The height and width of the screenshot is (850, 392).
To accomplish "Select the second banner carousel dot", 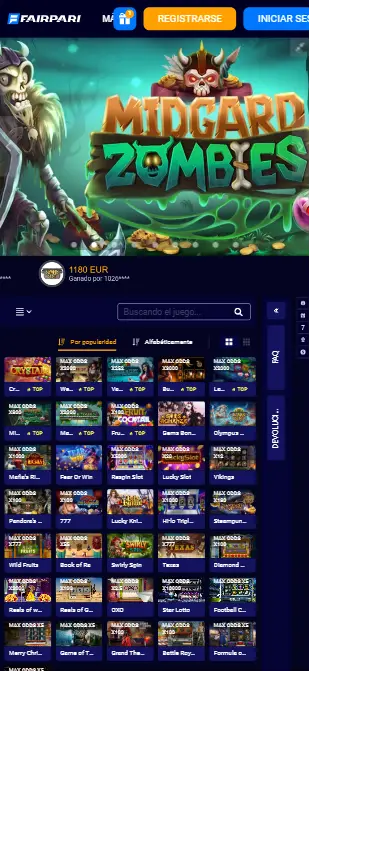I will pos(94,245).
